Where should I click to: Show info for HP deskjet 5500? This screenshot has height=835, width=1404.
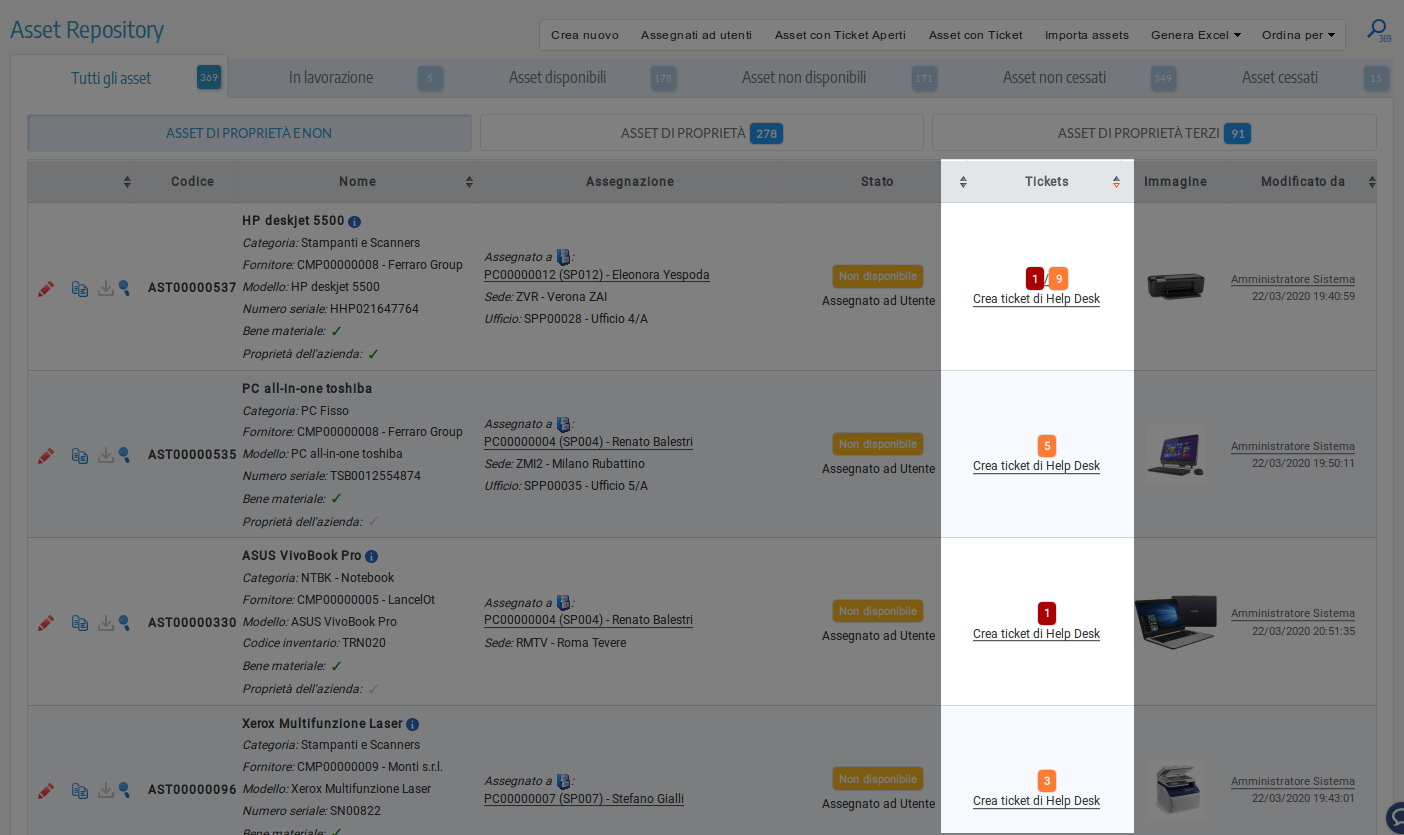(354, 221)
